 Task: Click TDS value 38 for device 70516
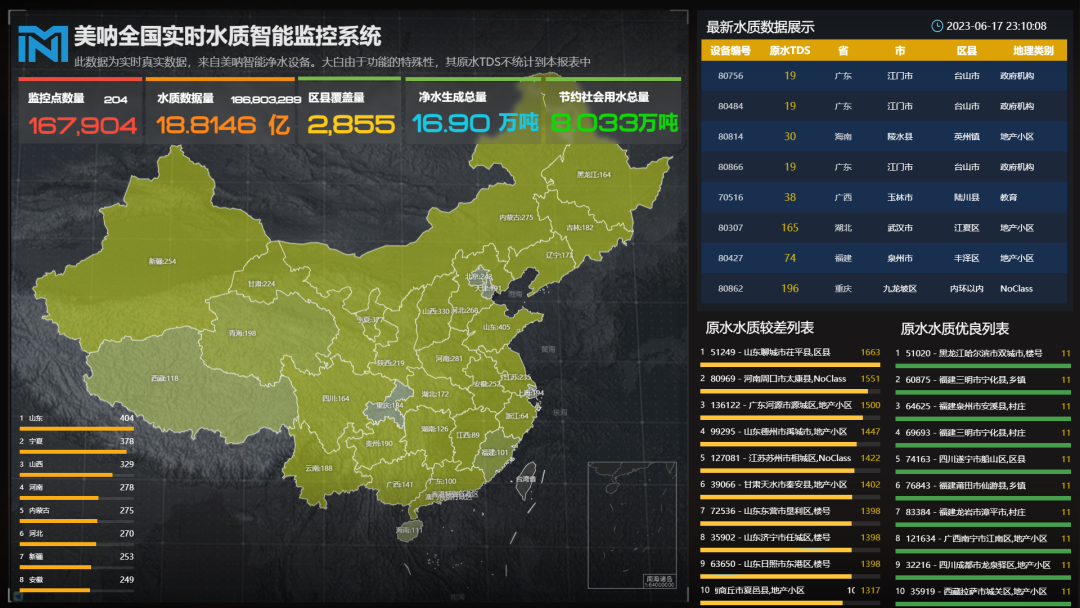click(790, 197)
